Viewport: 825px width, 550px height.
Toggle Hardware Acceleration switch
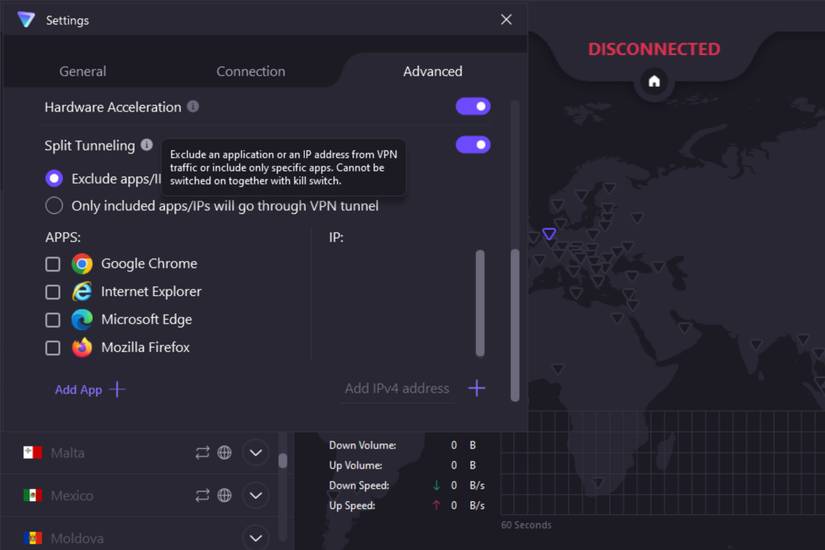point(473,106)
